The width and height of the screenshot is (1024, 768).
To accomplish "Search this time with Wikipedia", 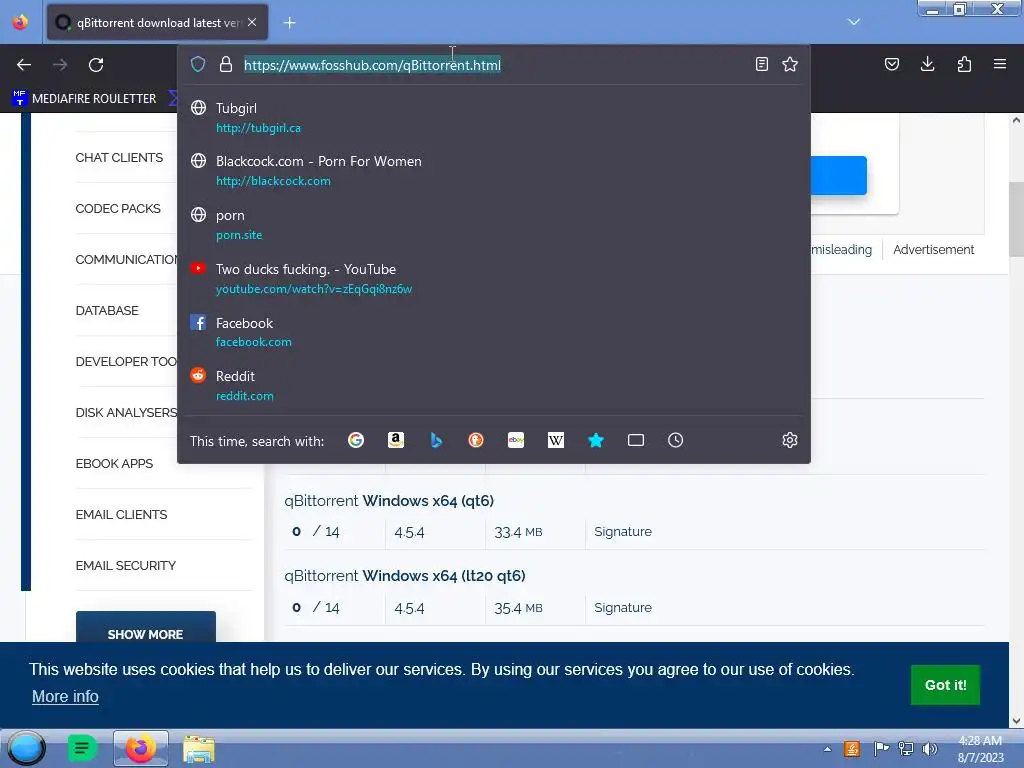I will [556, 440].
